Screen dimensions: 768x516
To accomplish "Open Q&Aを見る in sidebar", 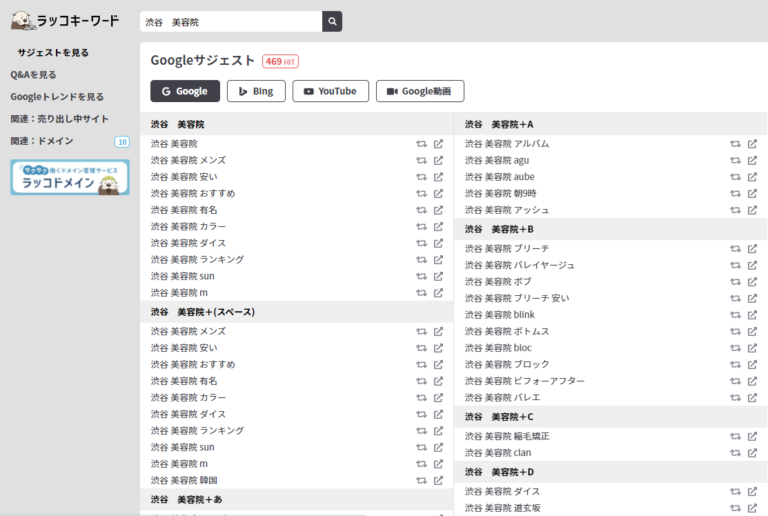I will (x=34, y=74).
